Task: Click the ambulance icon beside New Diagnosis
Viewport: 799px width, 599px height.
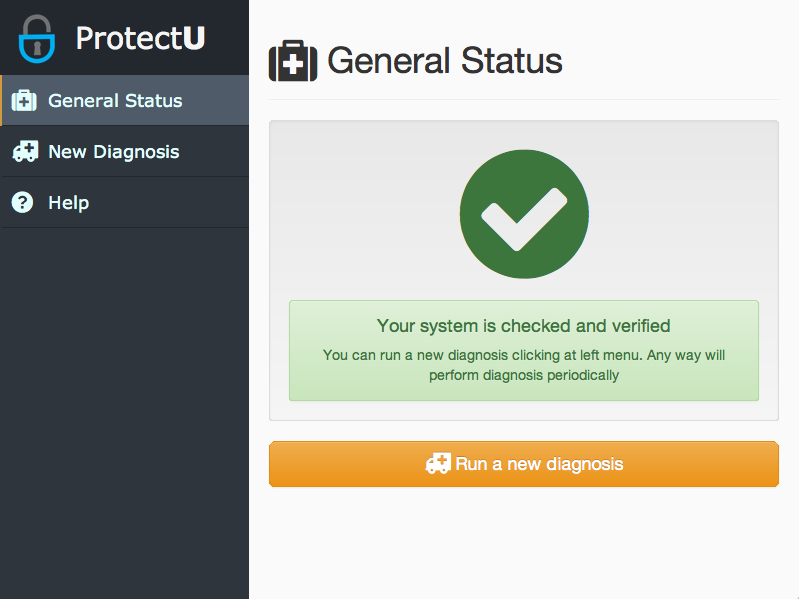Action: (x=24, y=152)
